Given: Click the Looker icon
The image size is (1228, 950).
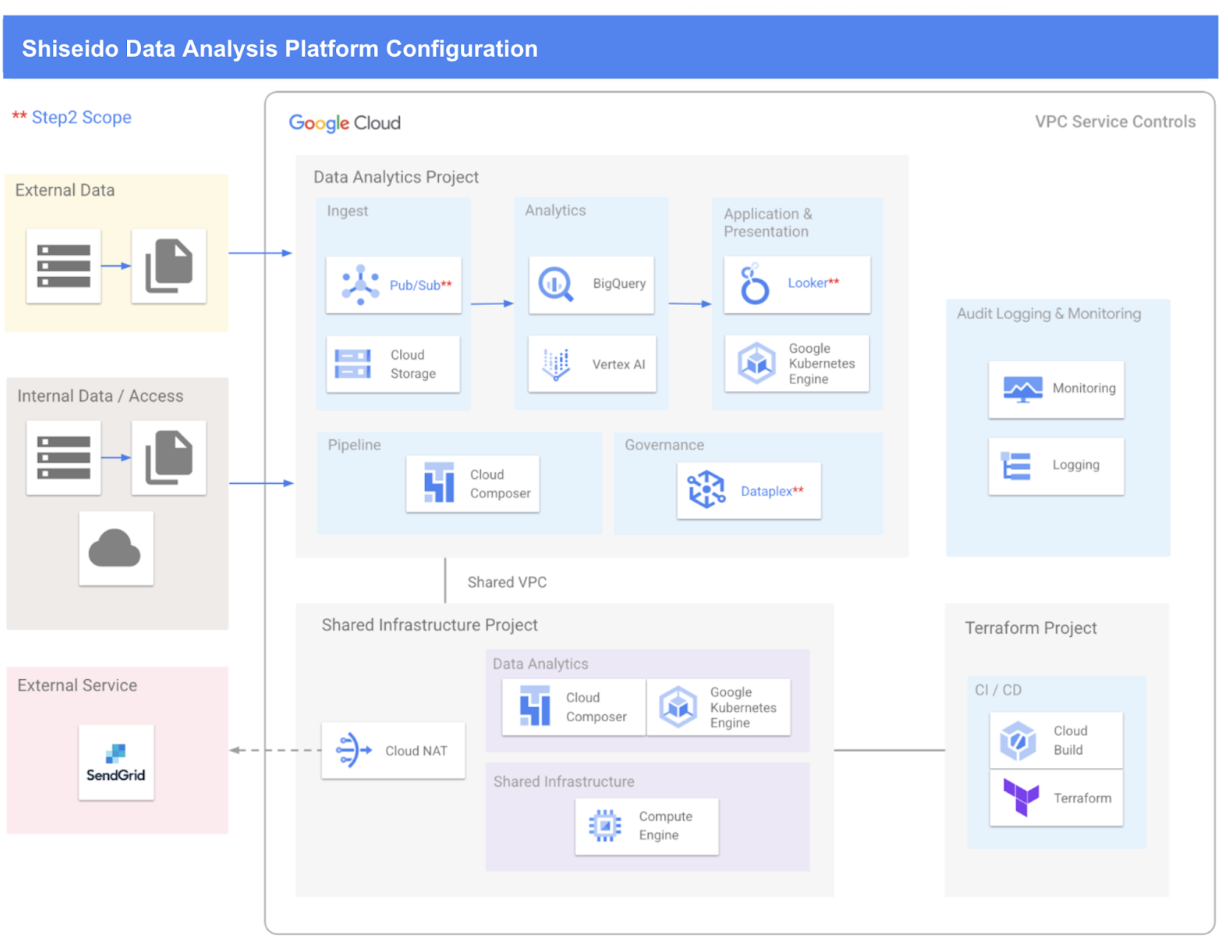Looking at the screenshot, I should tap(755, 285).
